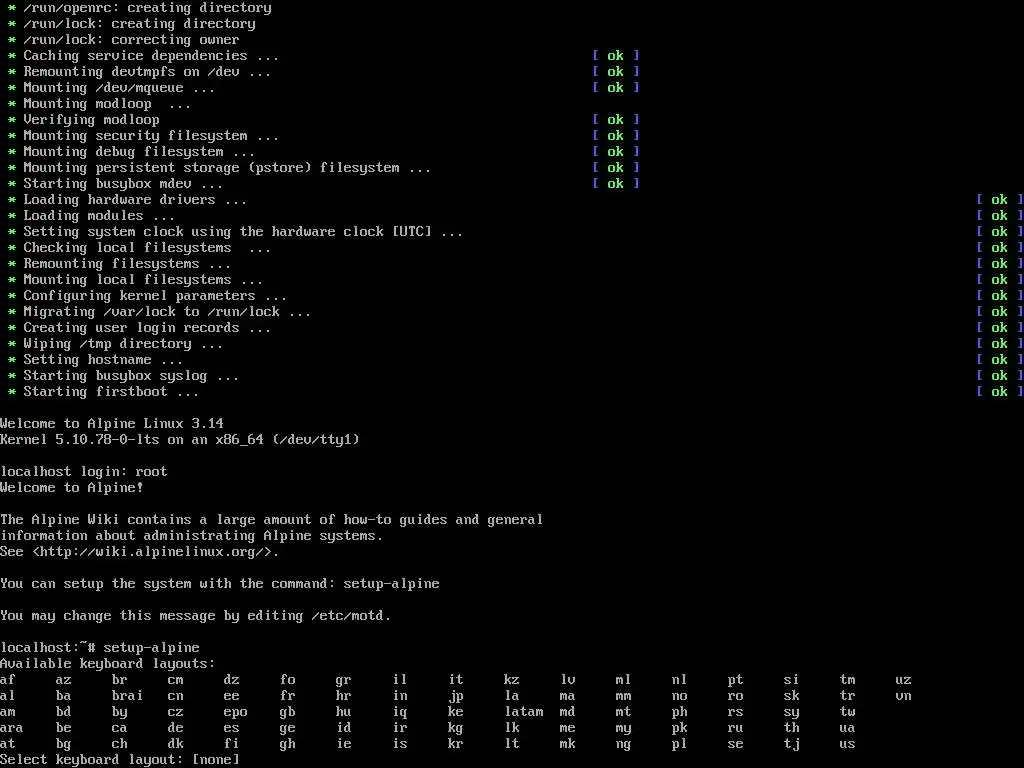Click 'Welcome to Alpine Linux 3.14' line
1024x768 pixels.
[x=112, y=424]
